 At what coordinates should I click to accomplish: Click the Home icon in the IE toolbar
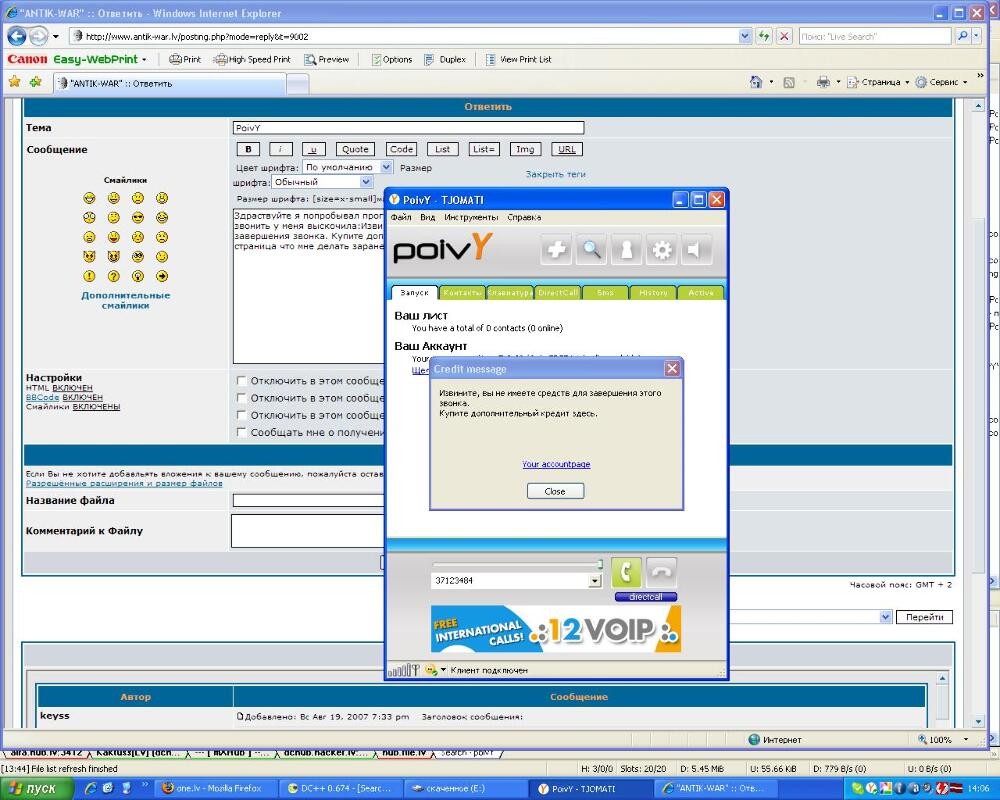[756, 82]
